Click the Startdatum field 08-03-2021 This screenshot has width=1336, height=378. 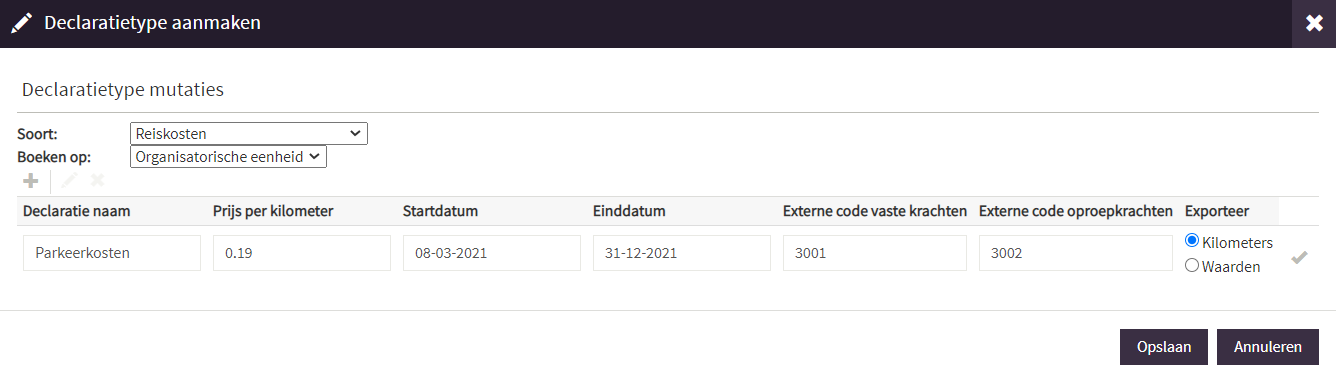click(x=492, y=253)
